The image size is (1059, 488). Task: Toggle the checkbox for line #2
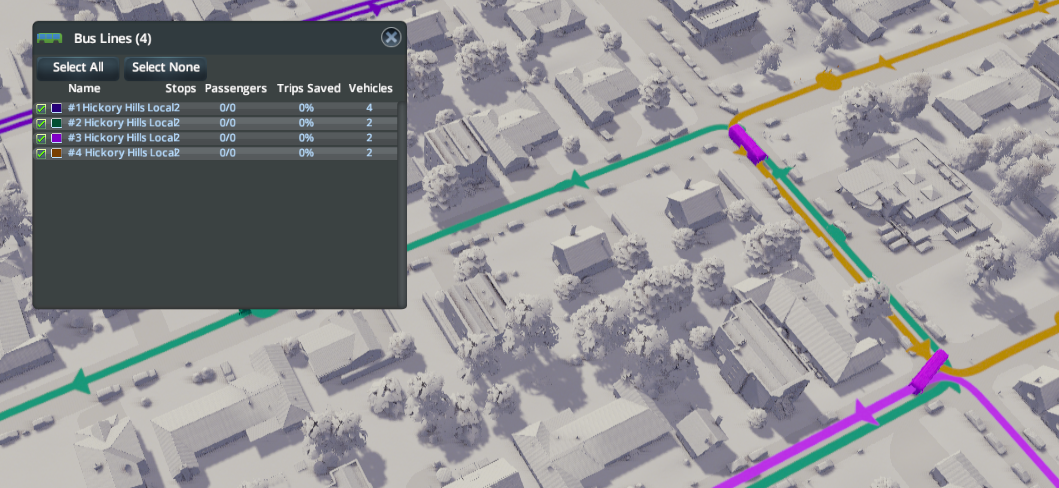41,123
